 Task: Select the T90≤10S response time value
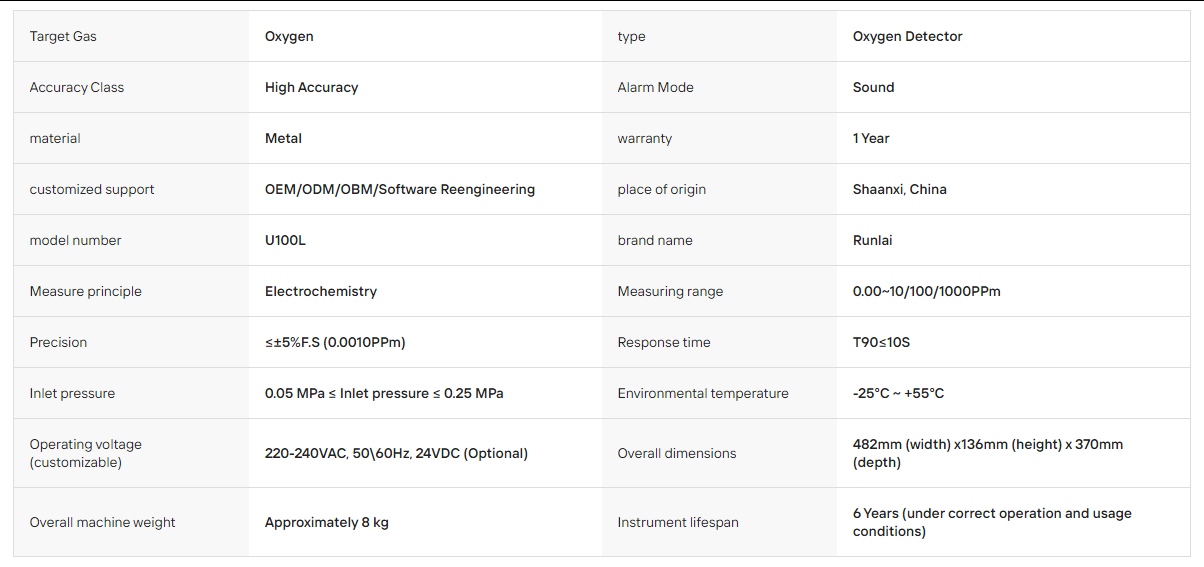pyautogui.click(x=881, y=342)
